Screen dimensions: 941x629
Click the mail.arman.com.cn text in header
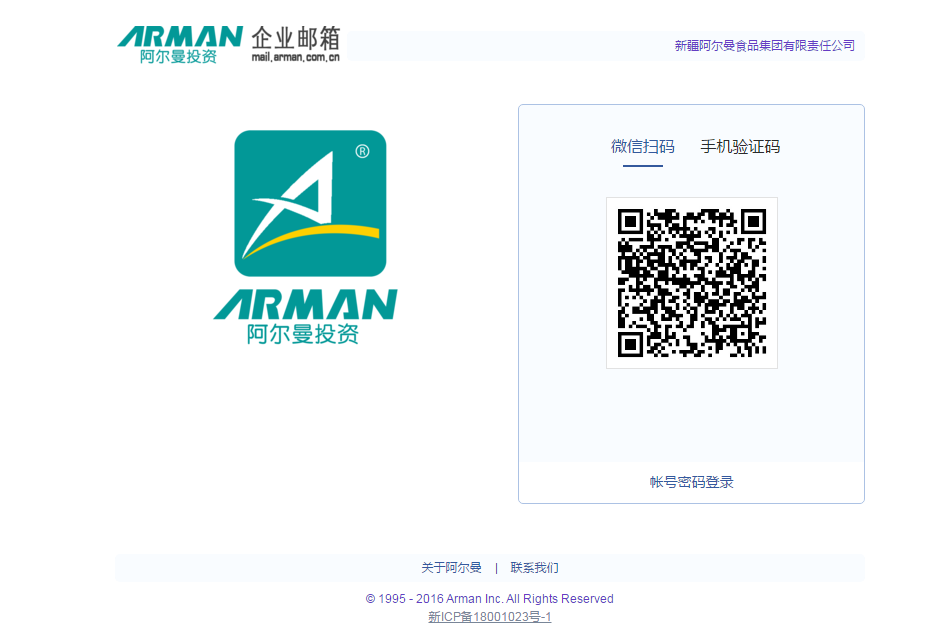tap(295, 58)
